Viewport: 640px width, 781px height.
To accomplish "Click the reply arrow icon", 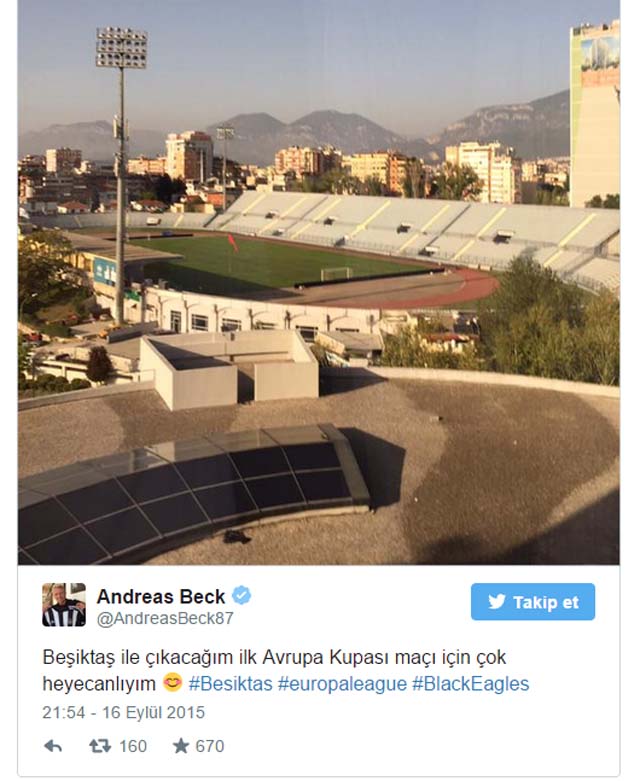I will tap(53, 746).
